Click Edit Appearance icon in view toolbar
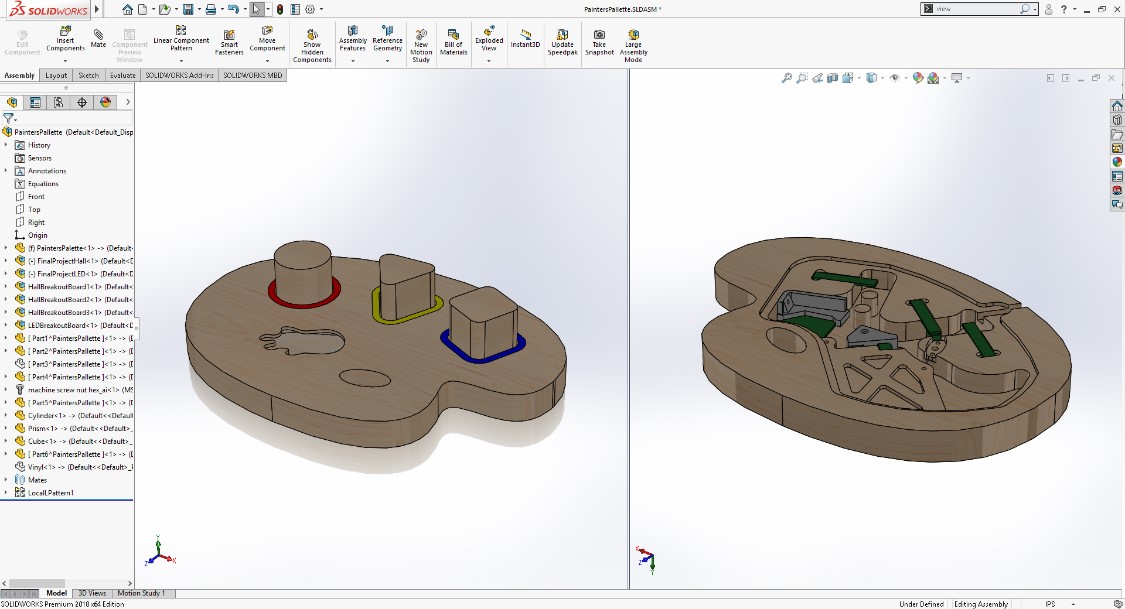 coord(918,77)
